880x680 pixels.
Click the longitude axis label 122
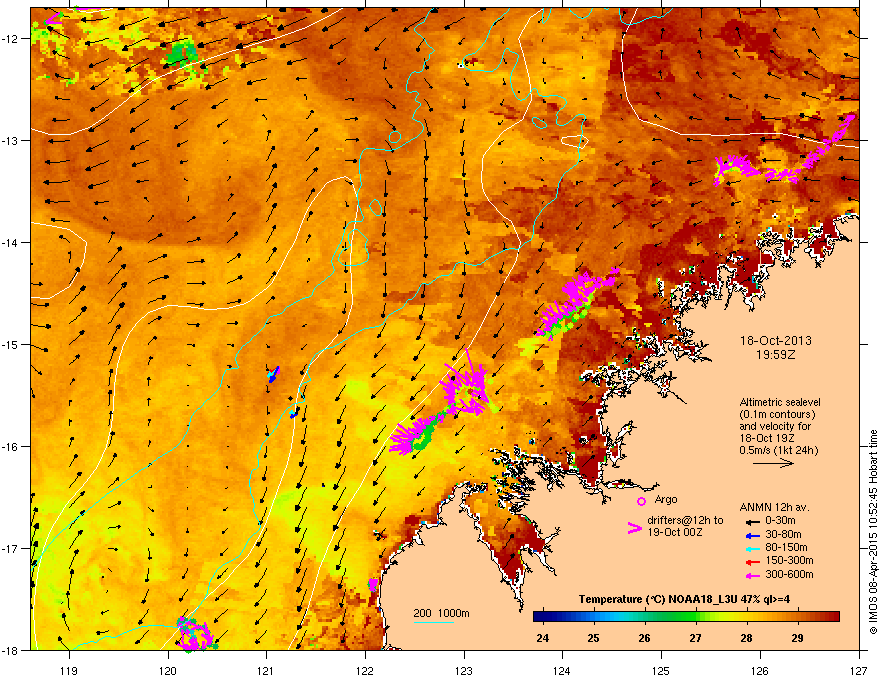coord(365,670)
